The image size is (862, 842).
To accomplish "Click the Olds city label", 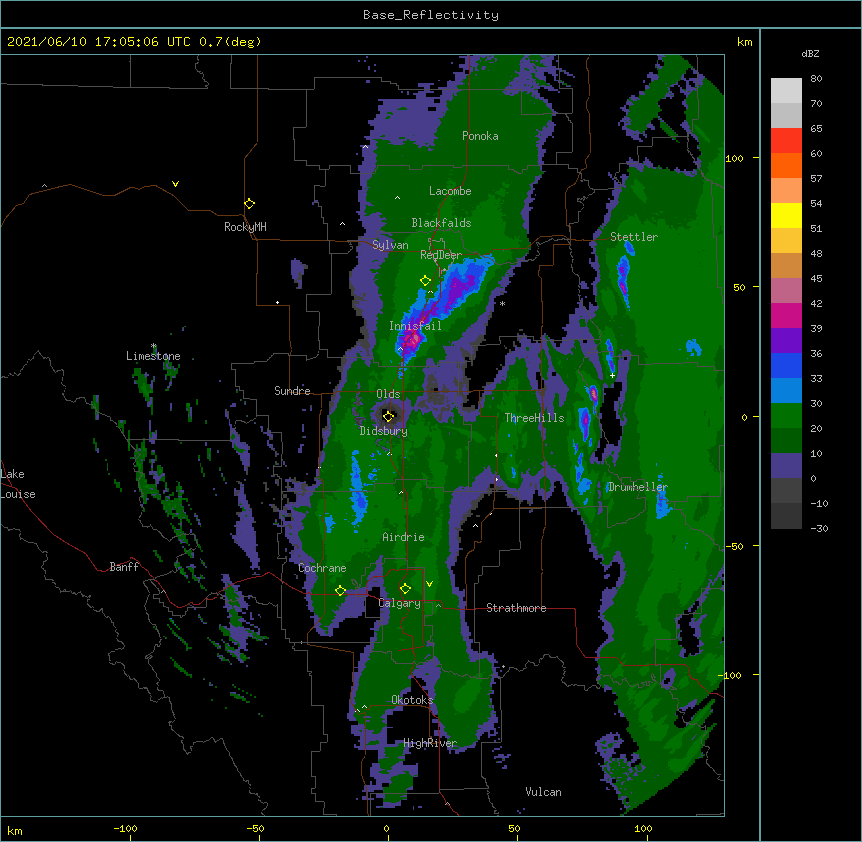I will (388, 394).
